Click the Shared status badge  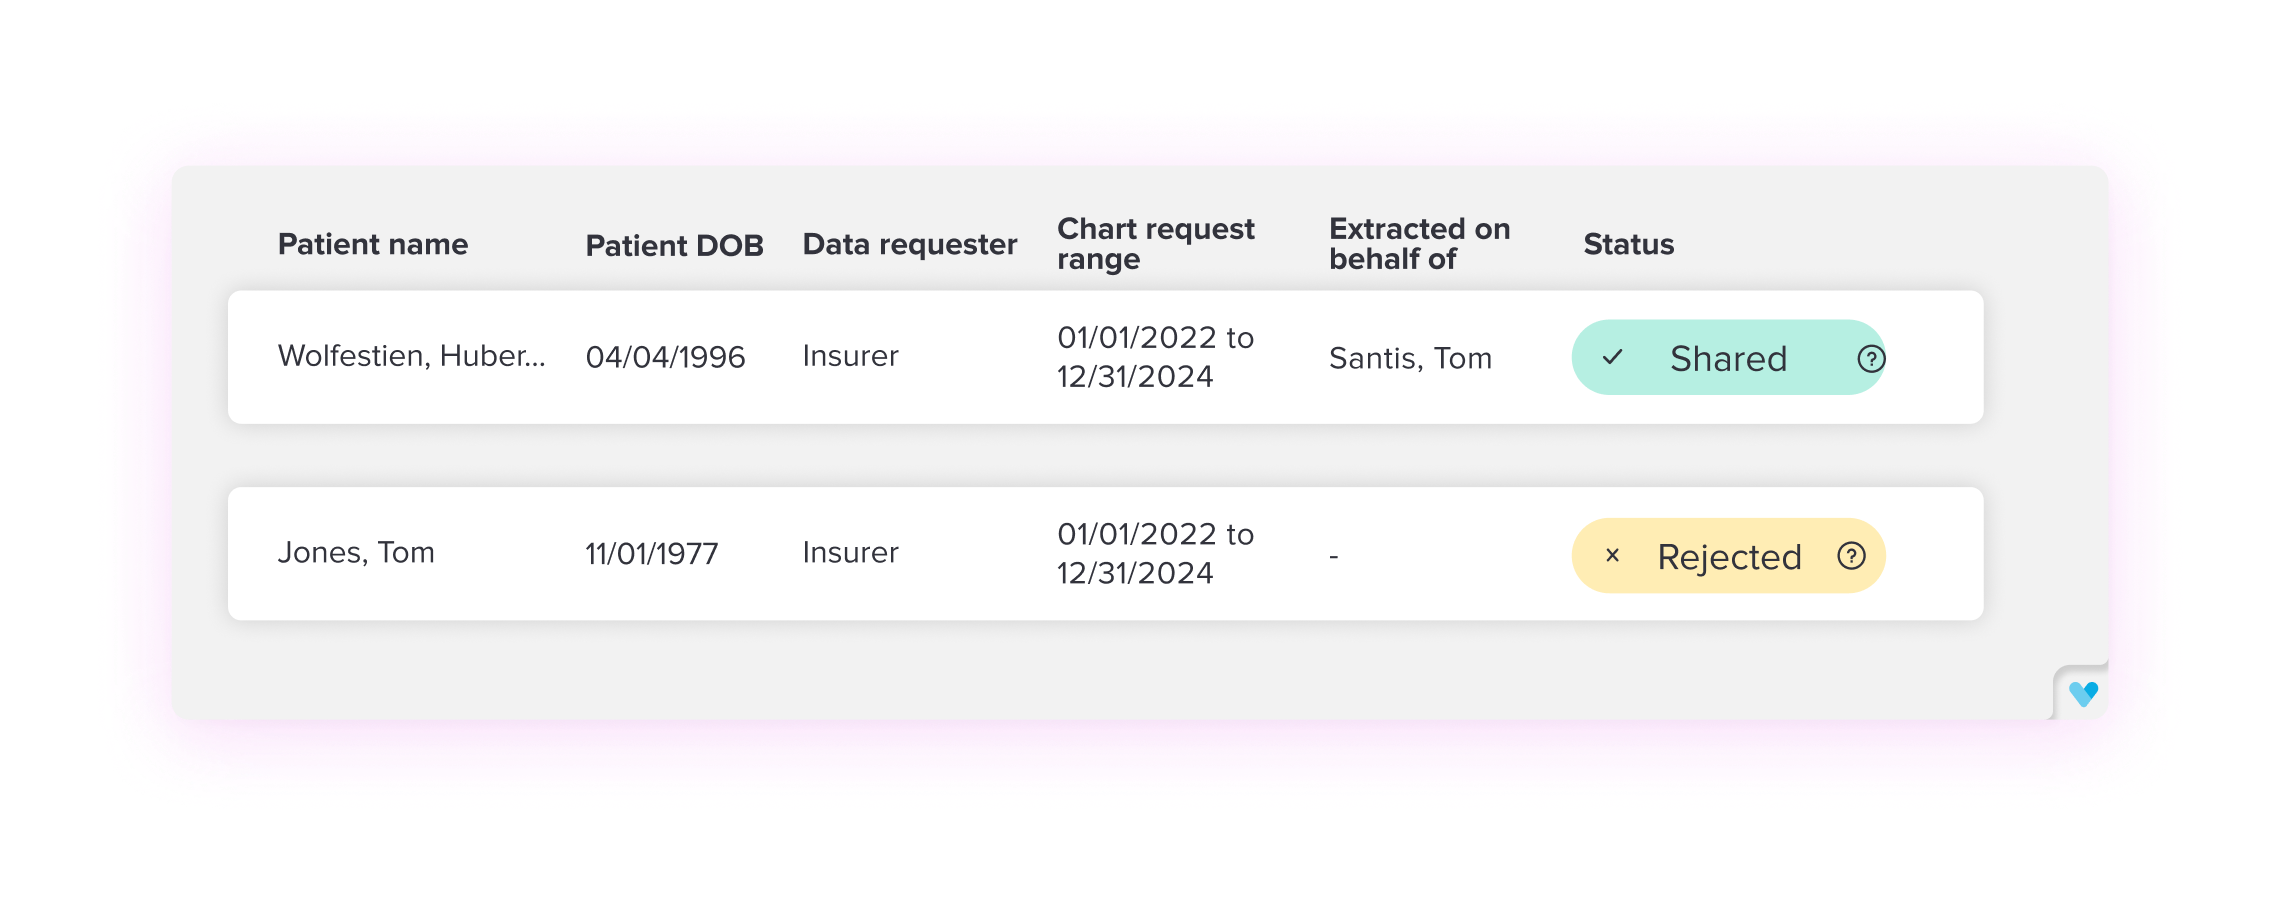pos(1727,358)
